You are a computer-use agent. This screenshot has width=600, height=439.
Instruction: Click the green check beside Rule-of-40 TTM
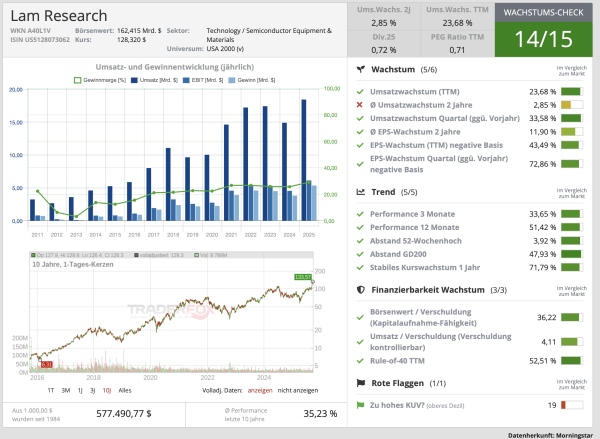click(x=360, y=361)
